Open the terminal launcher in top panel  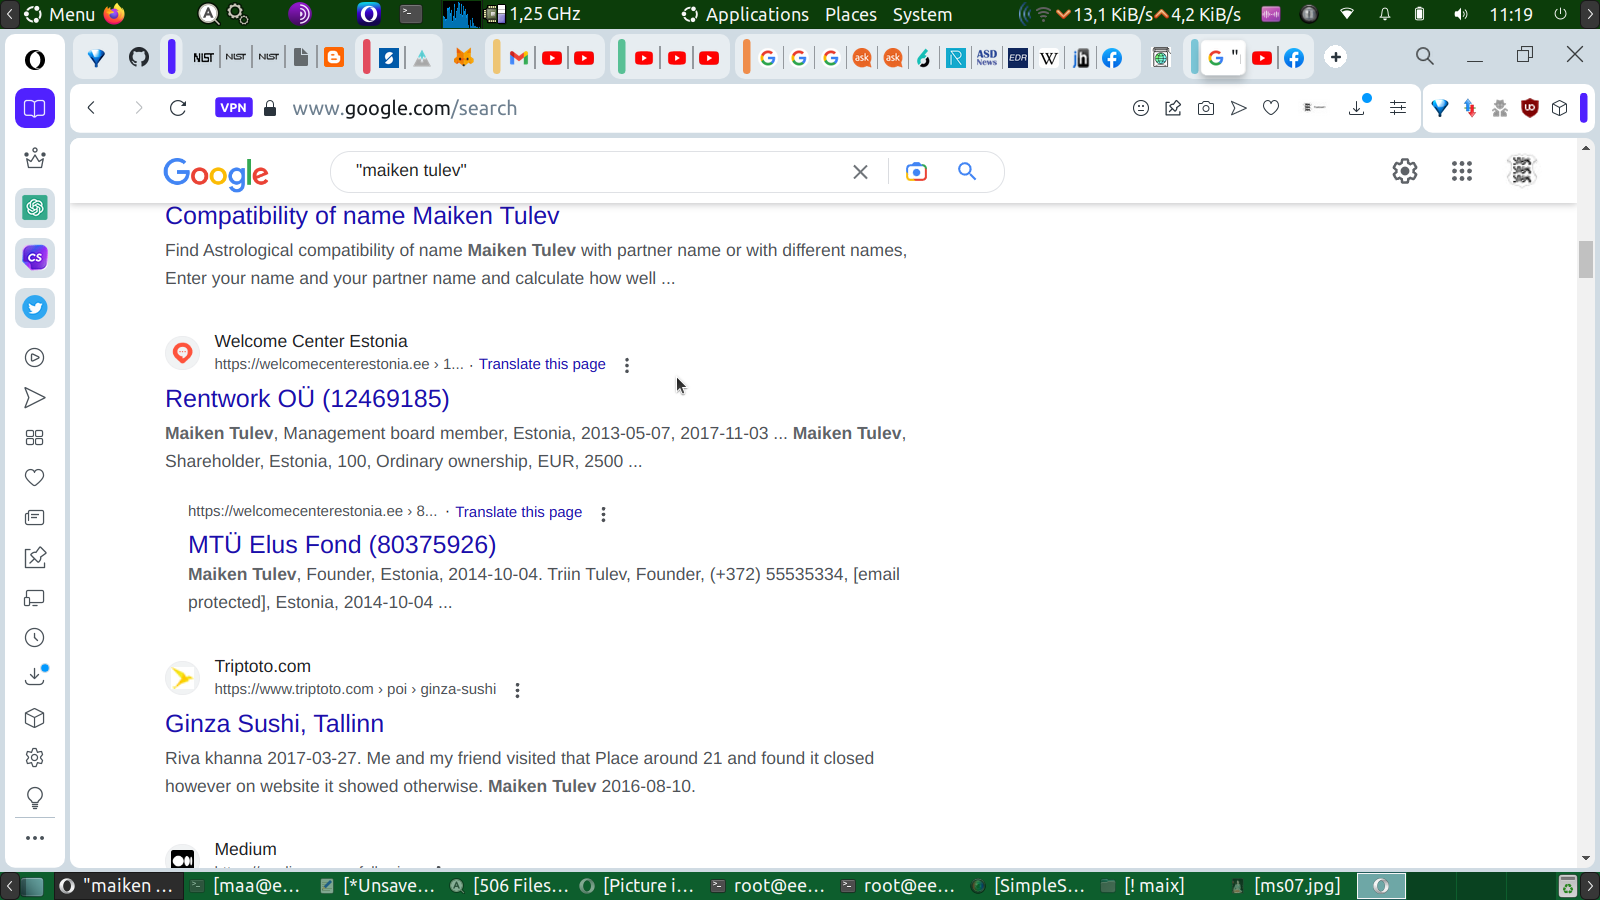pyautogui.click(x=411, y=14)
